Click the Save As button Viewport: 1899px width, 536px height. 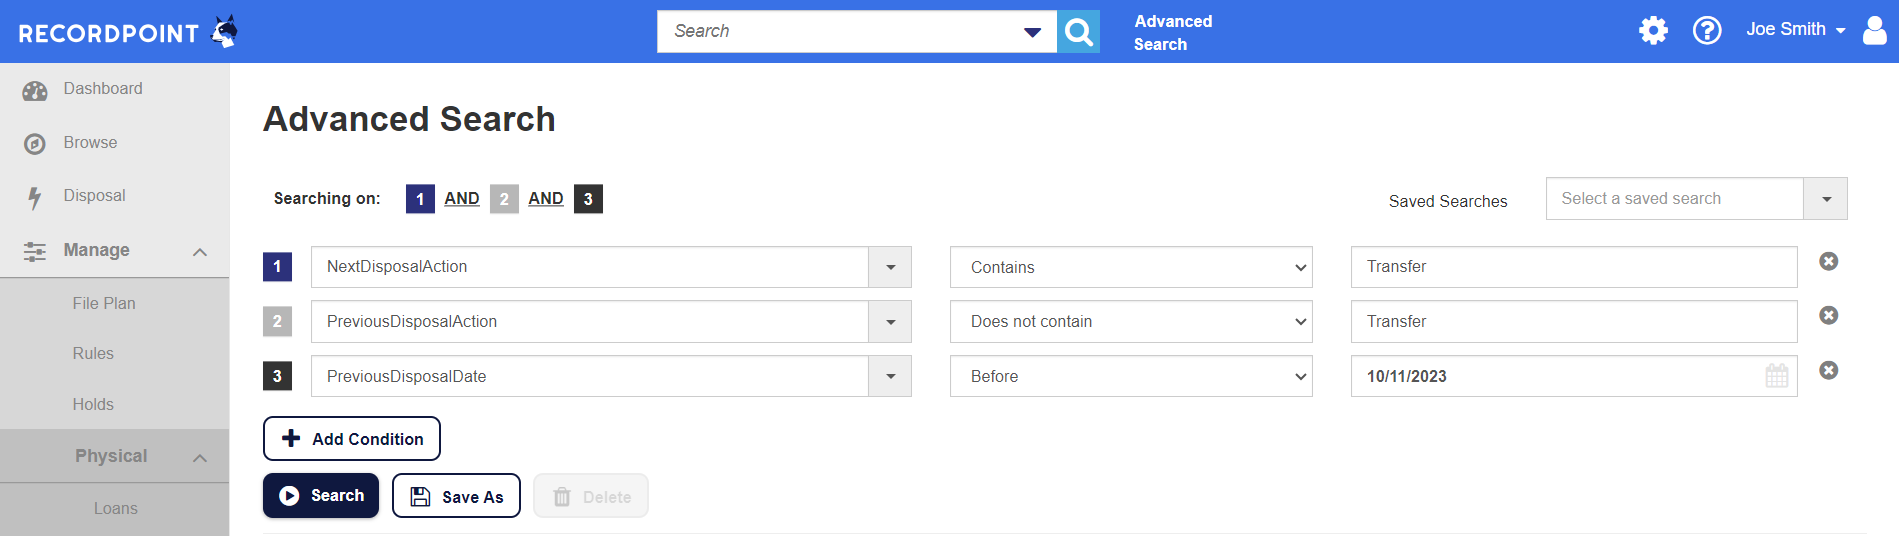[456, 496]
